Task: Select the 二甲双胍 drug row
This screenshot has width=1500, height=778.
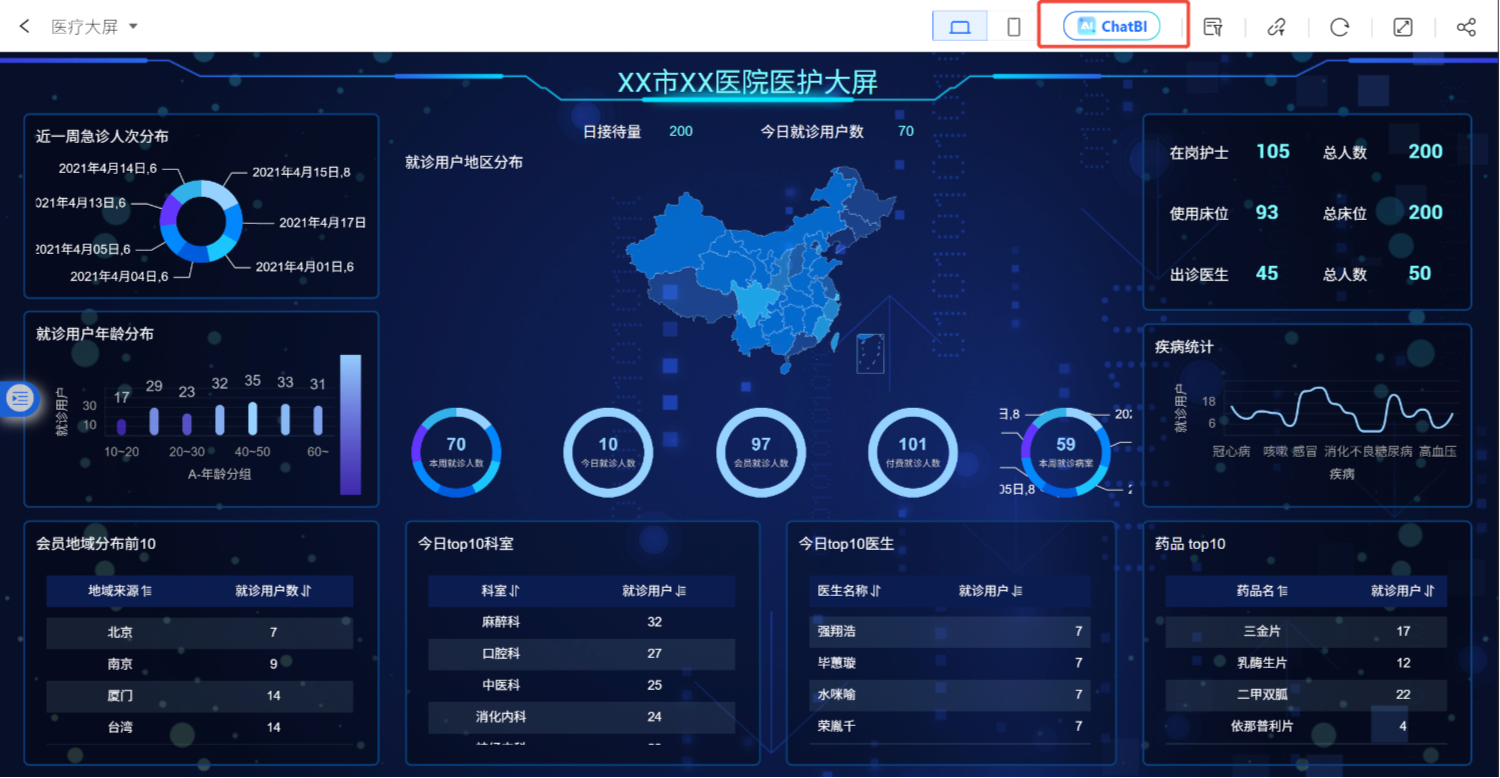Action: 1306,694
